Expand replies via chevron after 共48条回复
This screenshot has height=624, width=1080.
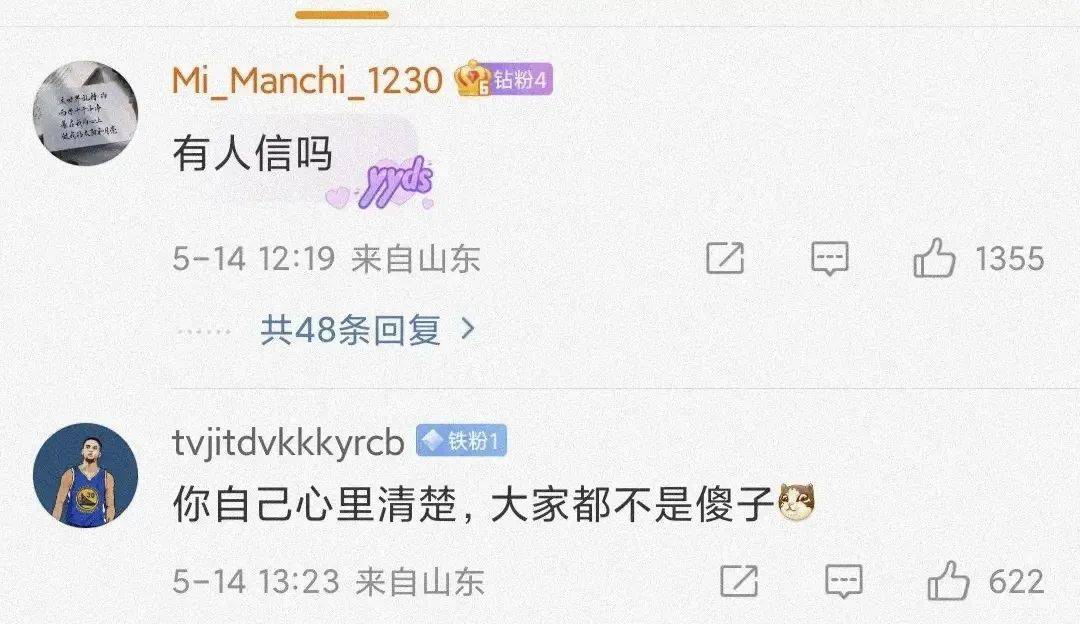[468, 329]
